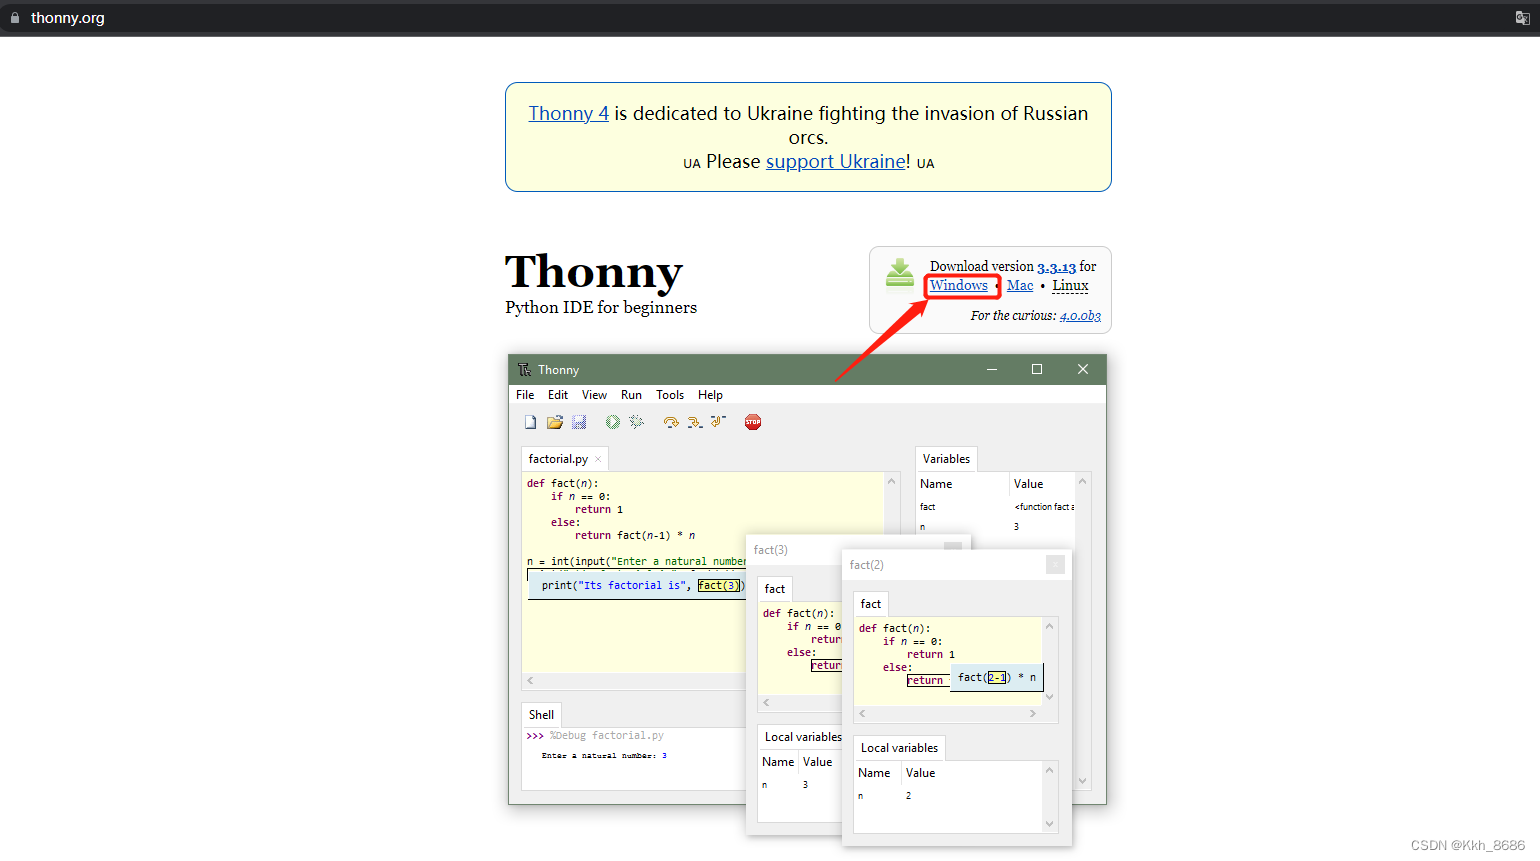The image size is (1540, 861).
Task: Click fact(2) code horizontal scrollbar left arrow
Action: point(862,714)
